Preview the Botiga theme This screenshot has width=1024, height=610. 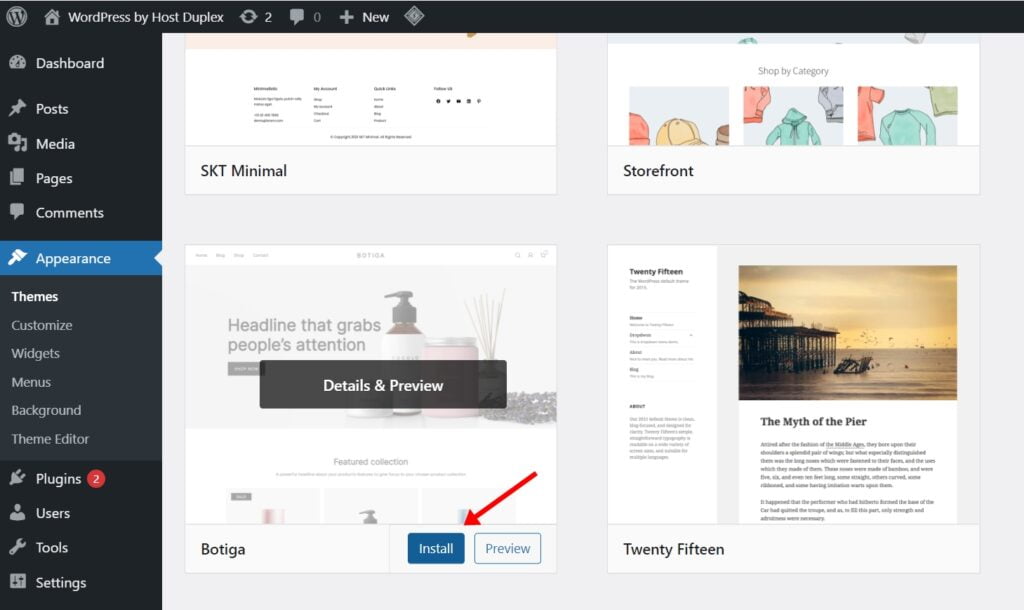(x=507, y=548)
